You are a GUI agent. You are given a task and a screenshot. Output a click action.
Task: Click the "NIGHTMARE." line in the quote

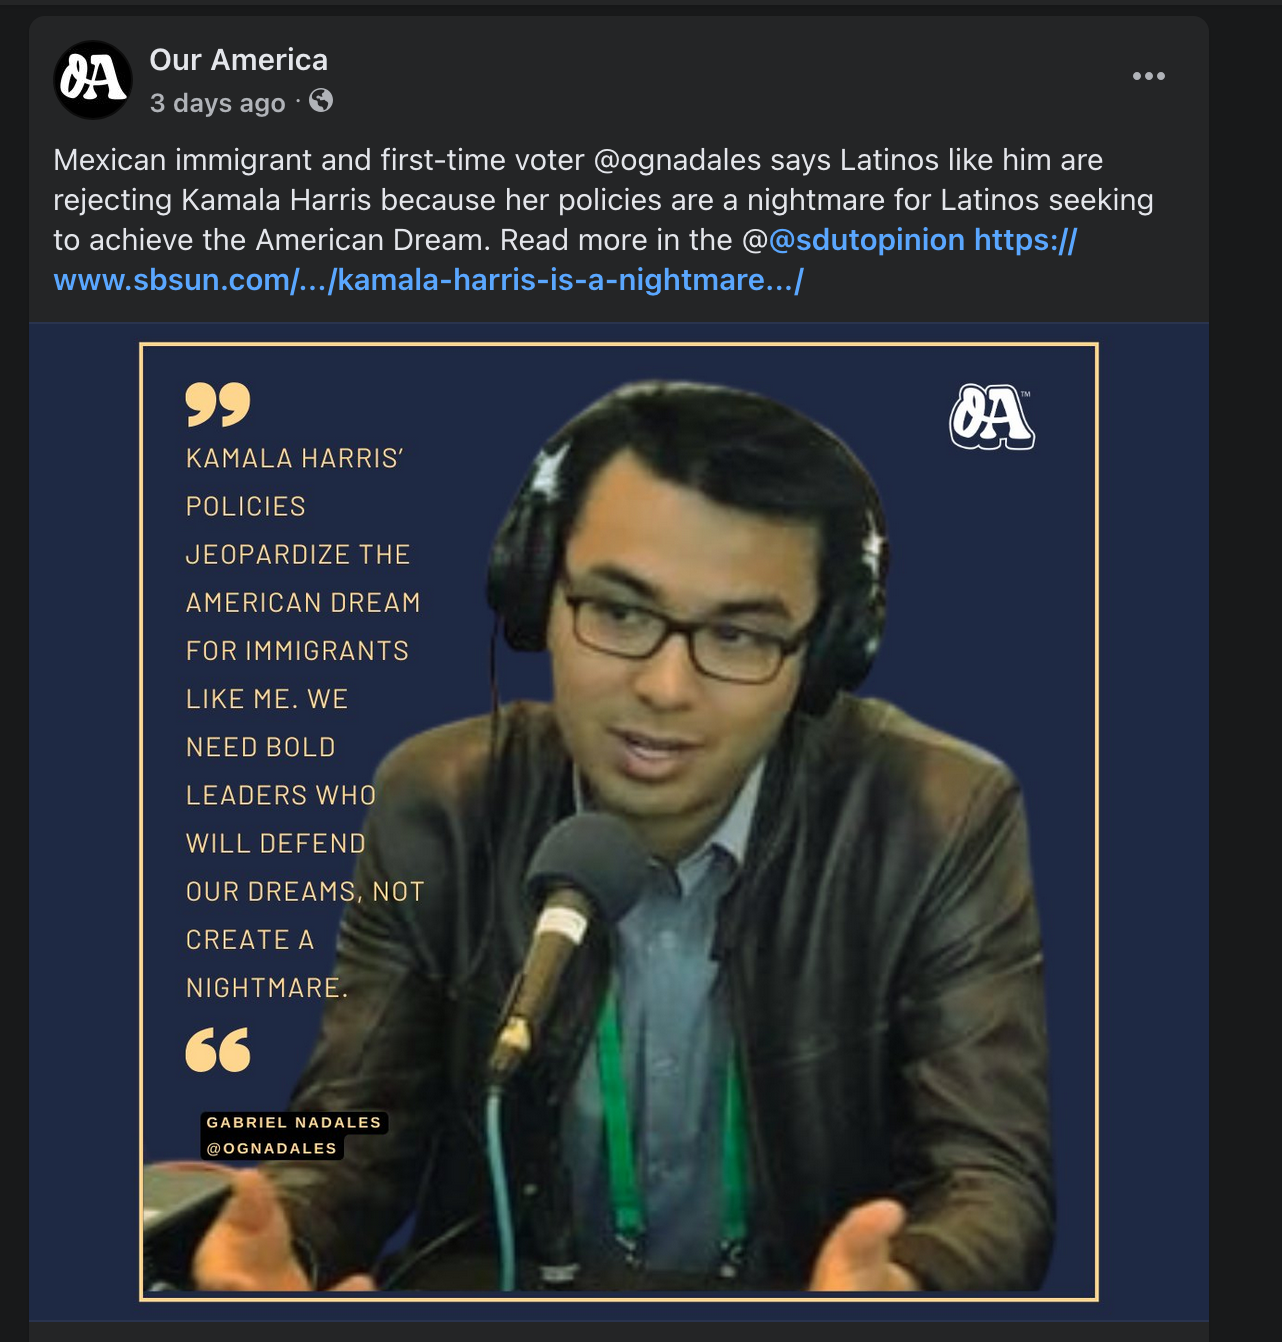click(x=267, y=988)
